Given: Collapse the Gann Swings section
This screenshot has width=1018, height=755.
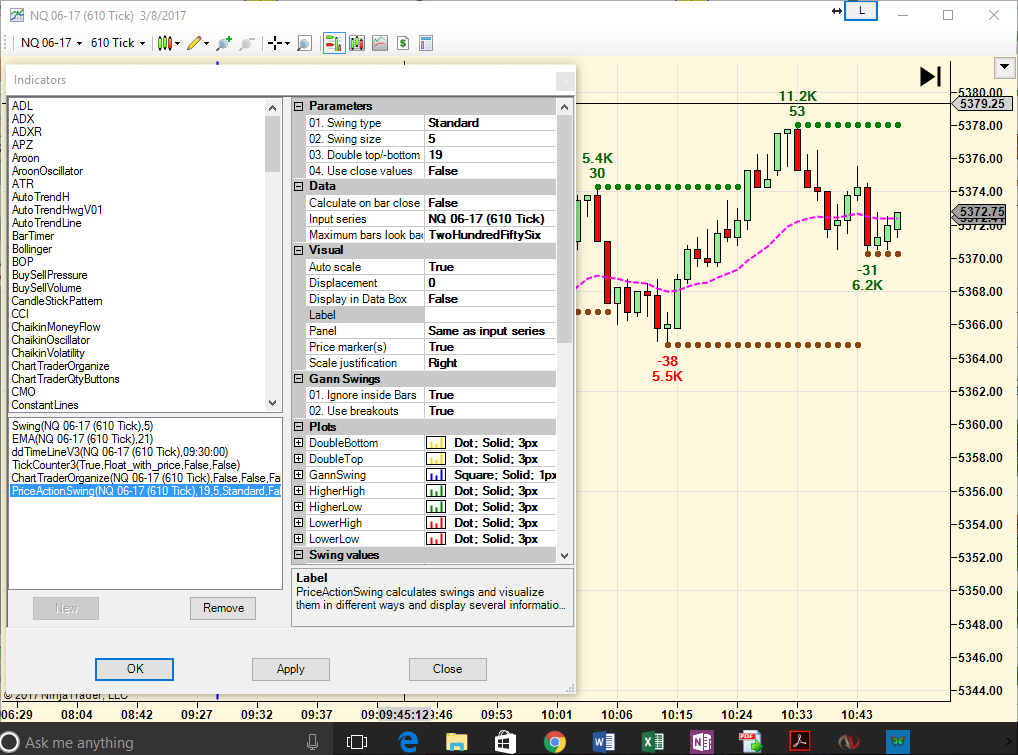Looking at the screenshot, I should click(x=299, y=379).
